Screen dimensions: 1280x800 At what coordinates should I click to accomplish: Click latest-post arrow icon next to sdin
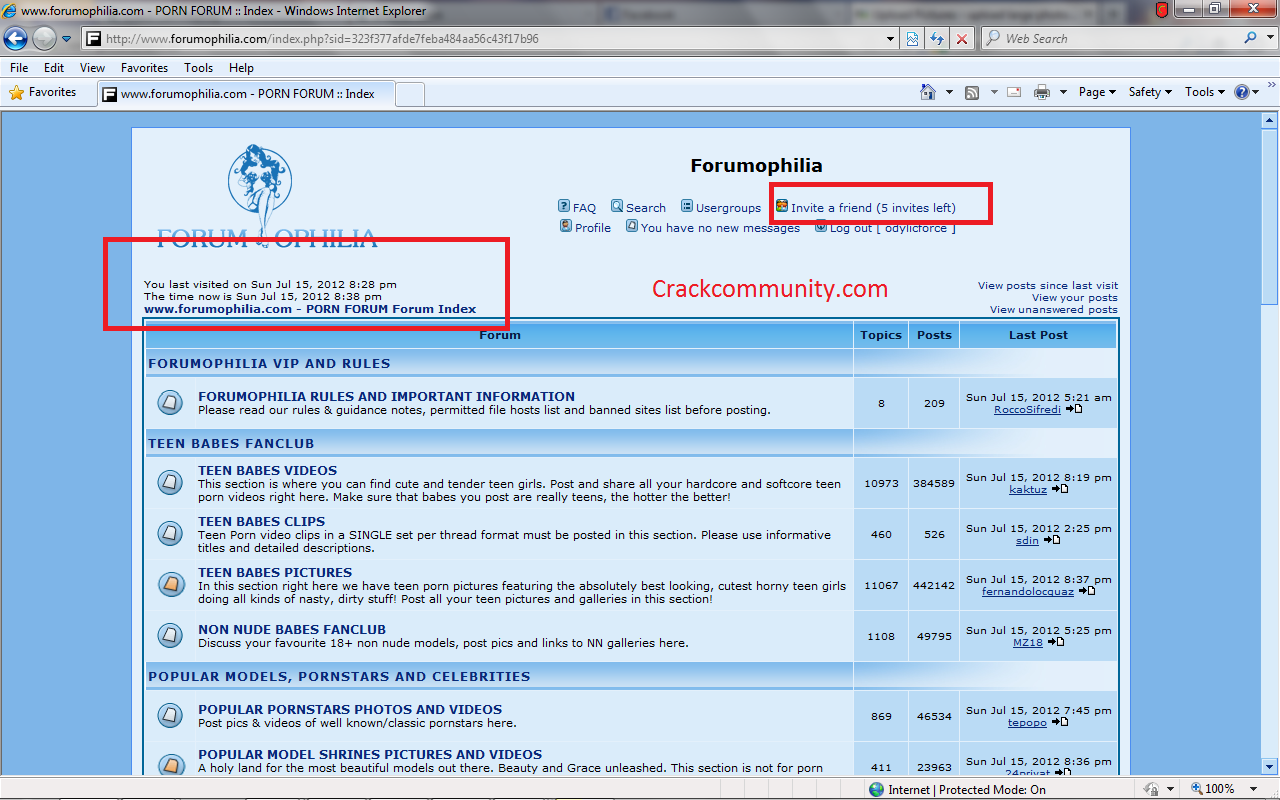click(x=1052, y=540)
